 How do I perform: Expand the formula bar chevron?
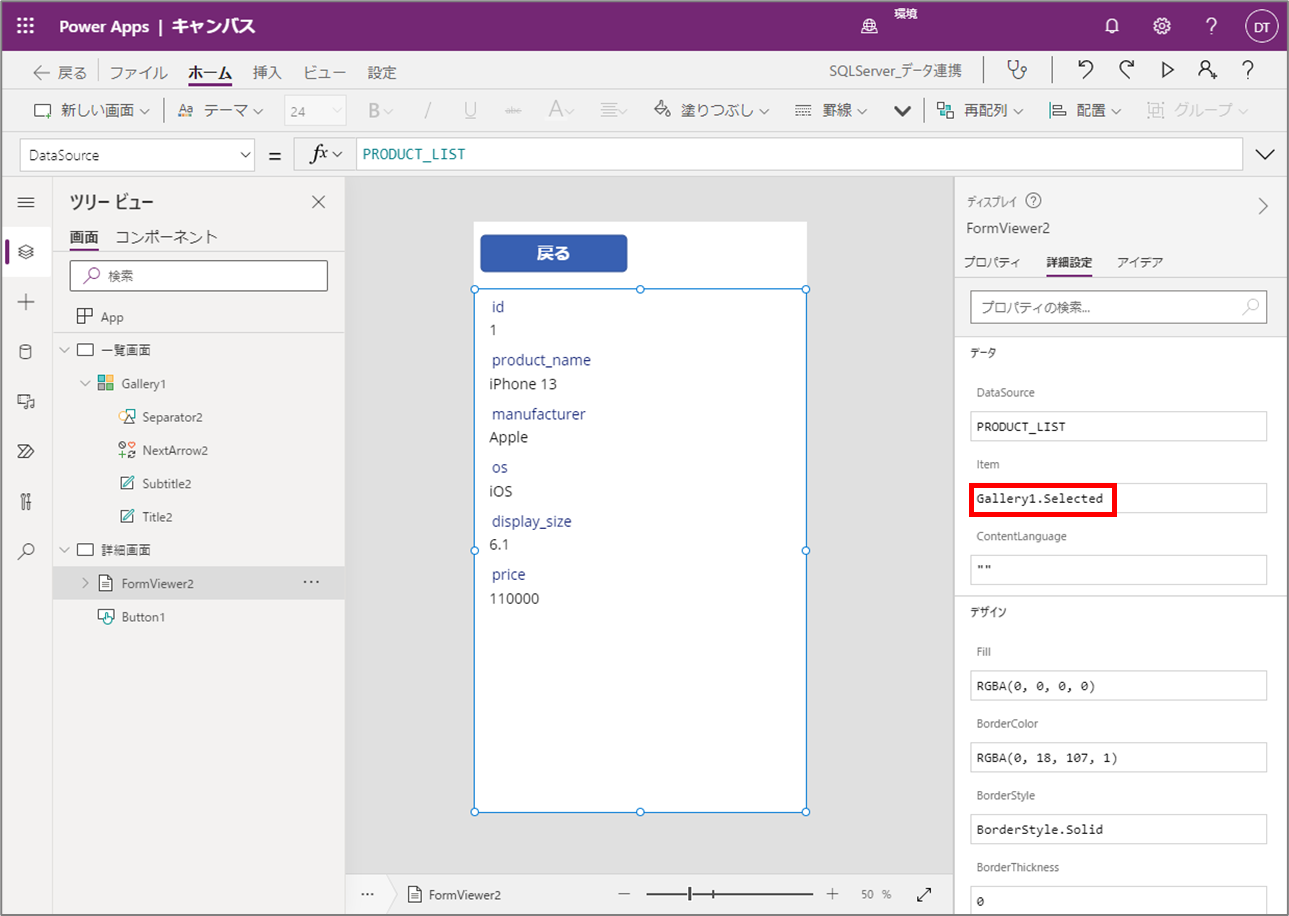point(1265,155)
